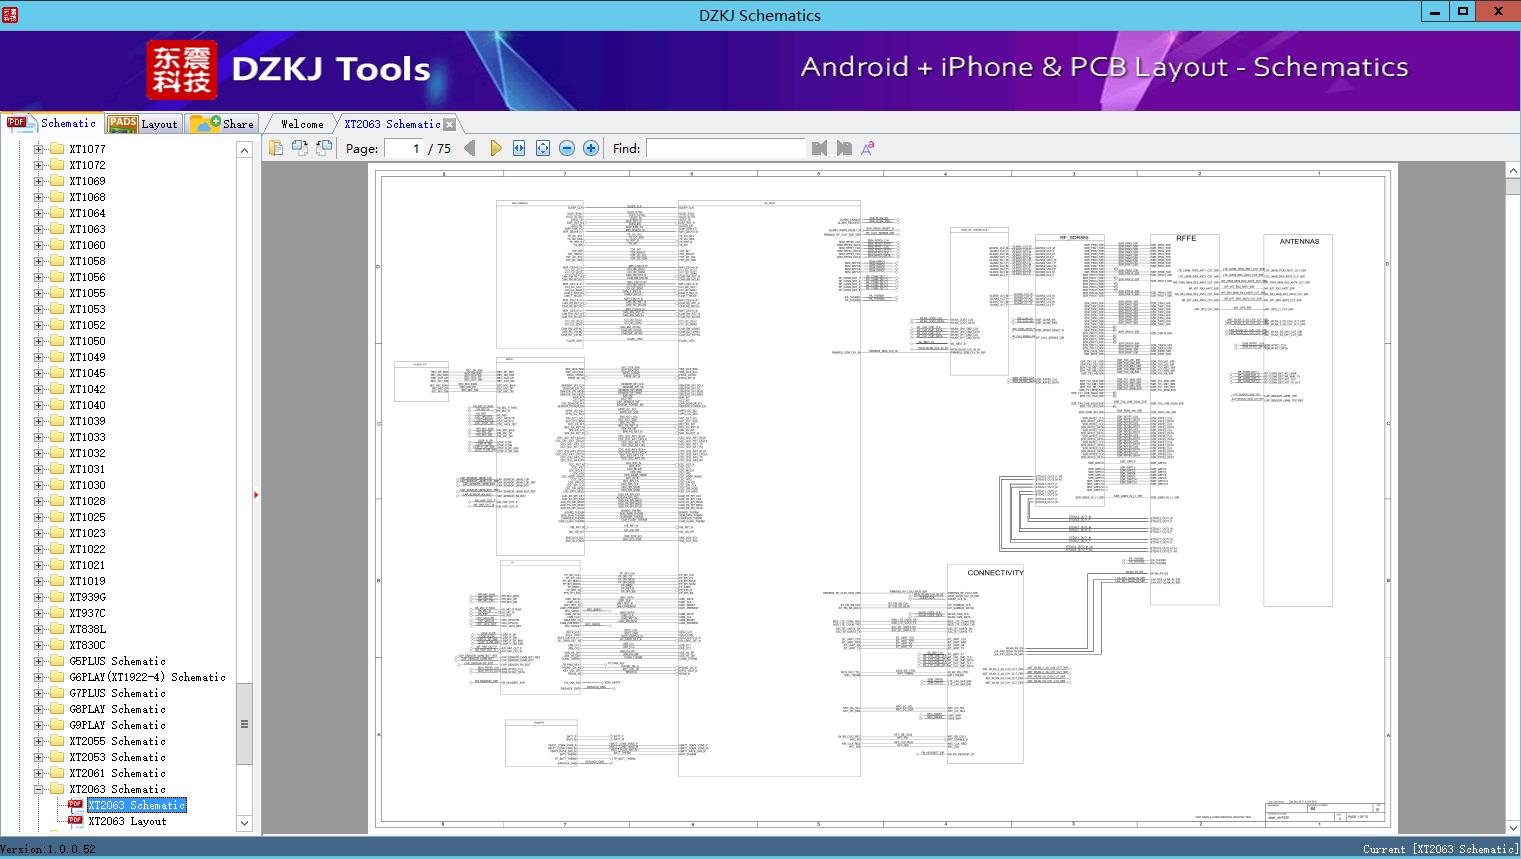This screenshot has height=859, width=1521.
Task: Switch to the Layout tab
Action: click(143, 123)
